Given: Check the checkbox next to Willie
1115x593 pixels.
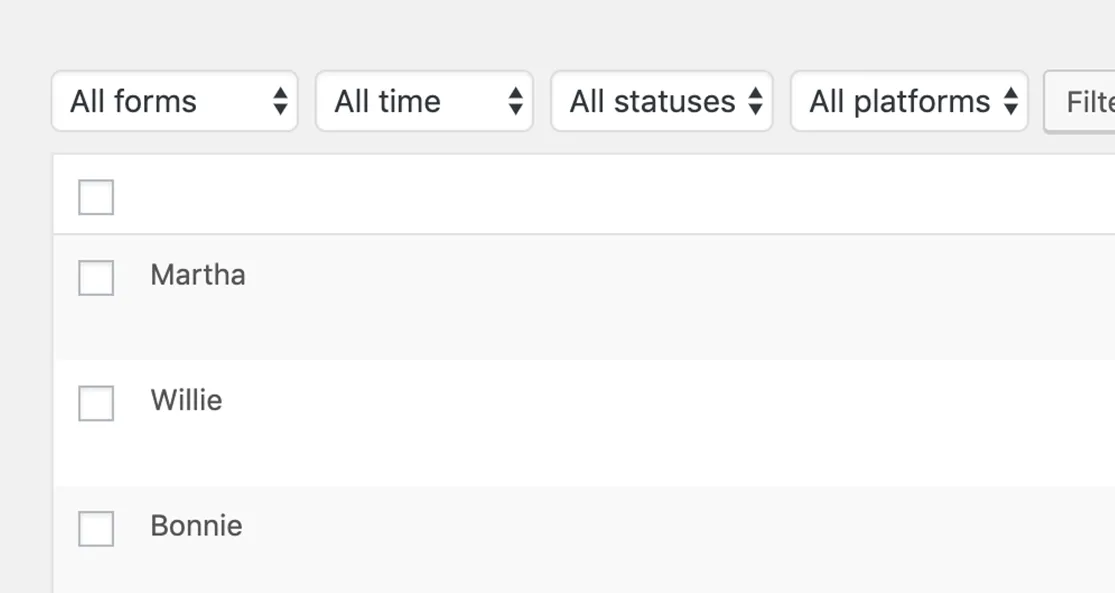Looking at the screenshot, I should pyautogui.click(x=95, y=404).
